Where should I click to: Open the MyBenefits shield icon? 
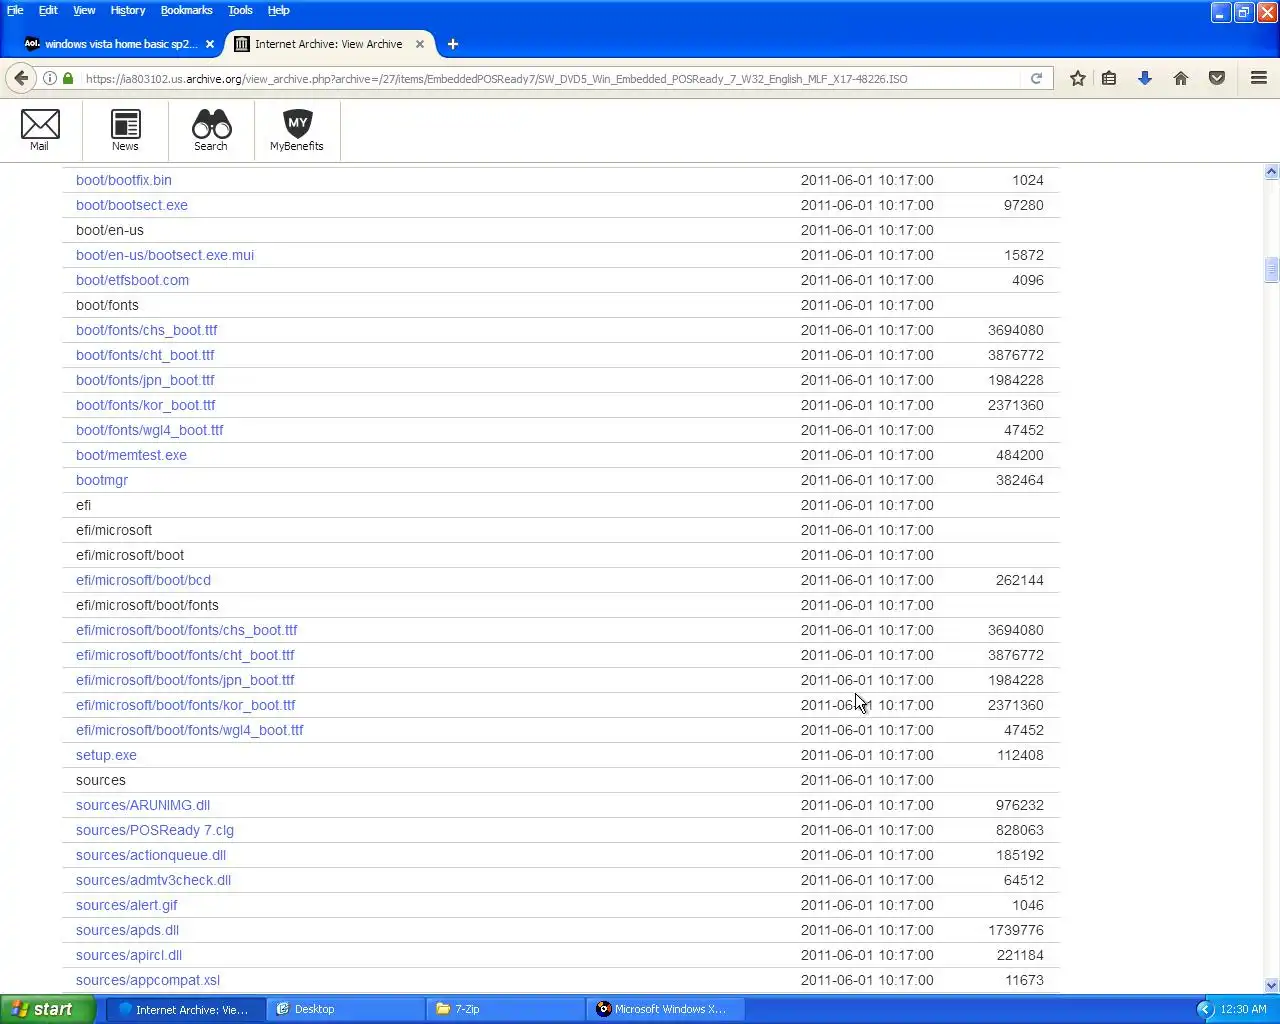(x=297, y=130)
